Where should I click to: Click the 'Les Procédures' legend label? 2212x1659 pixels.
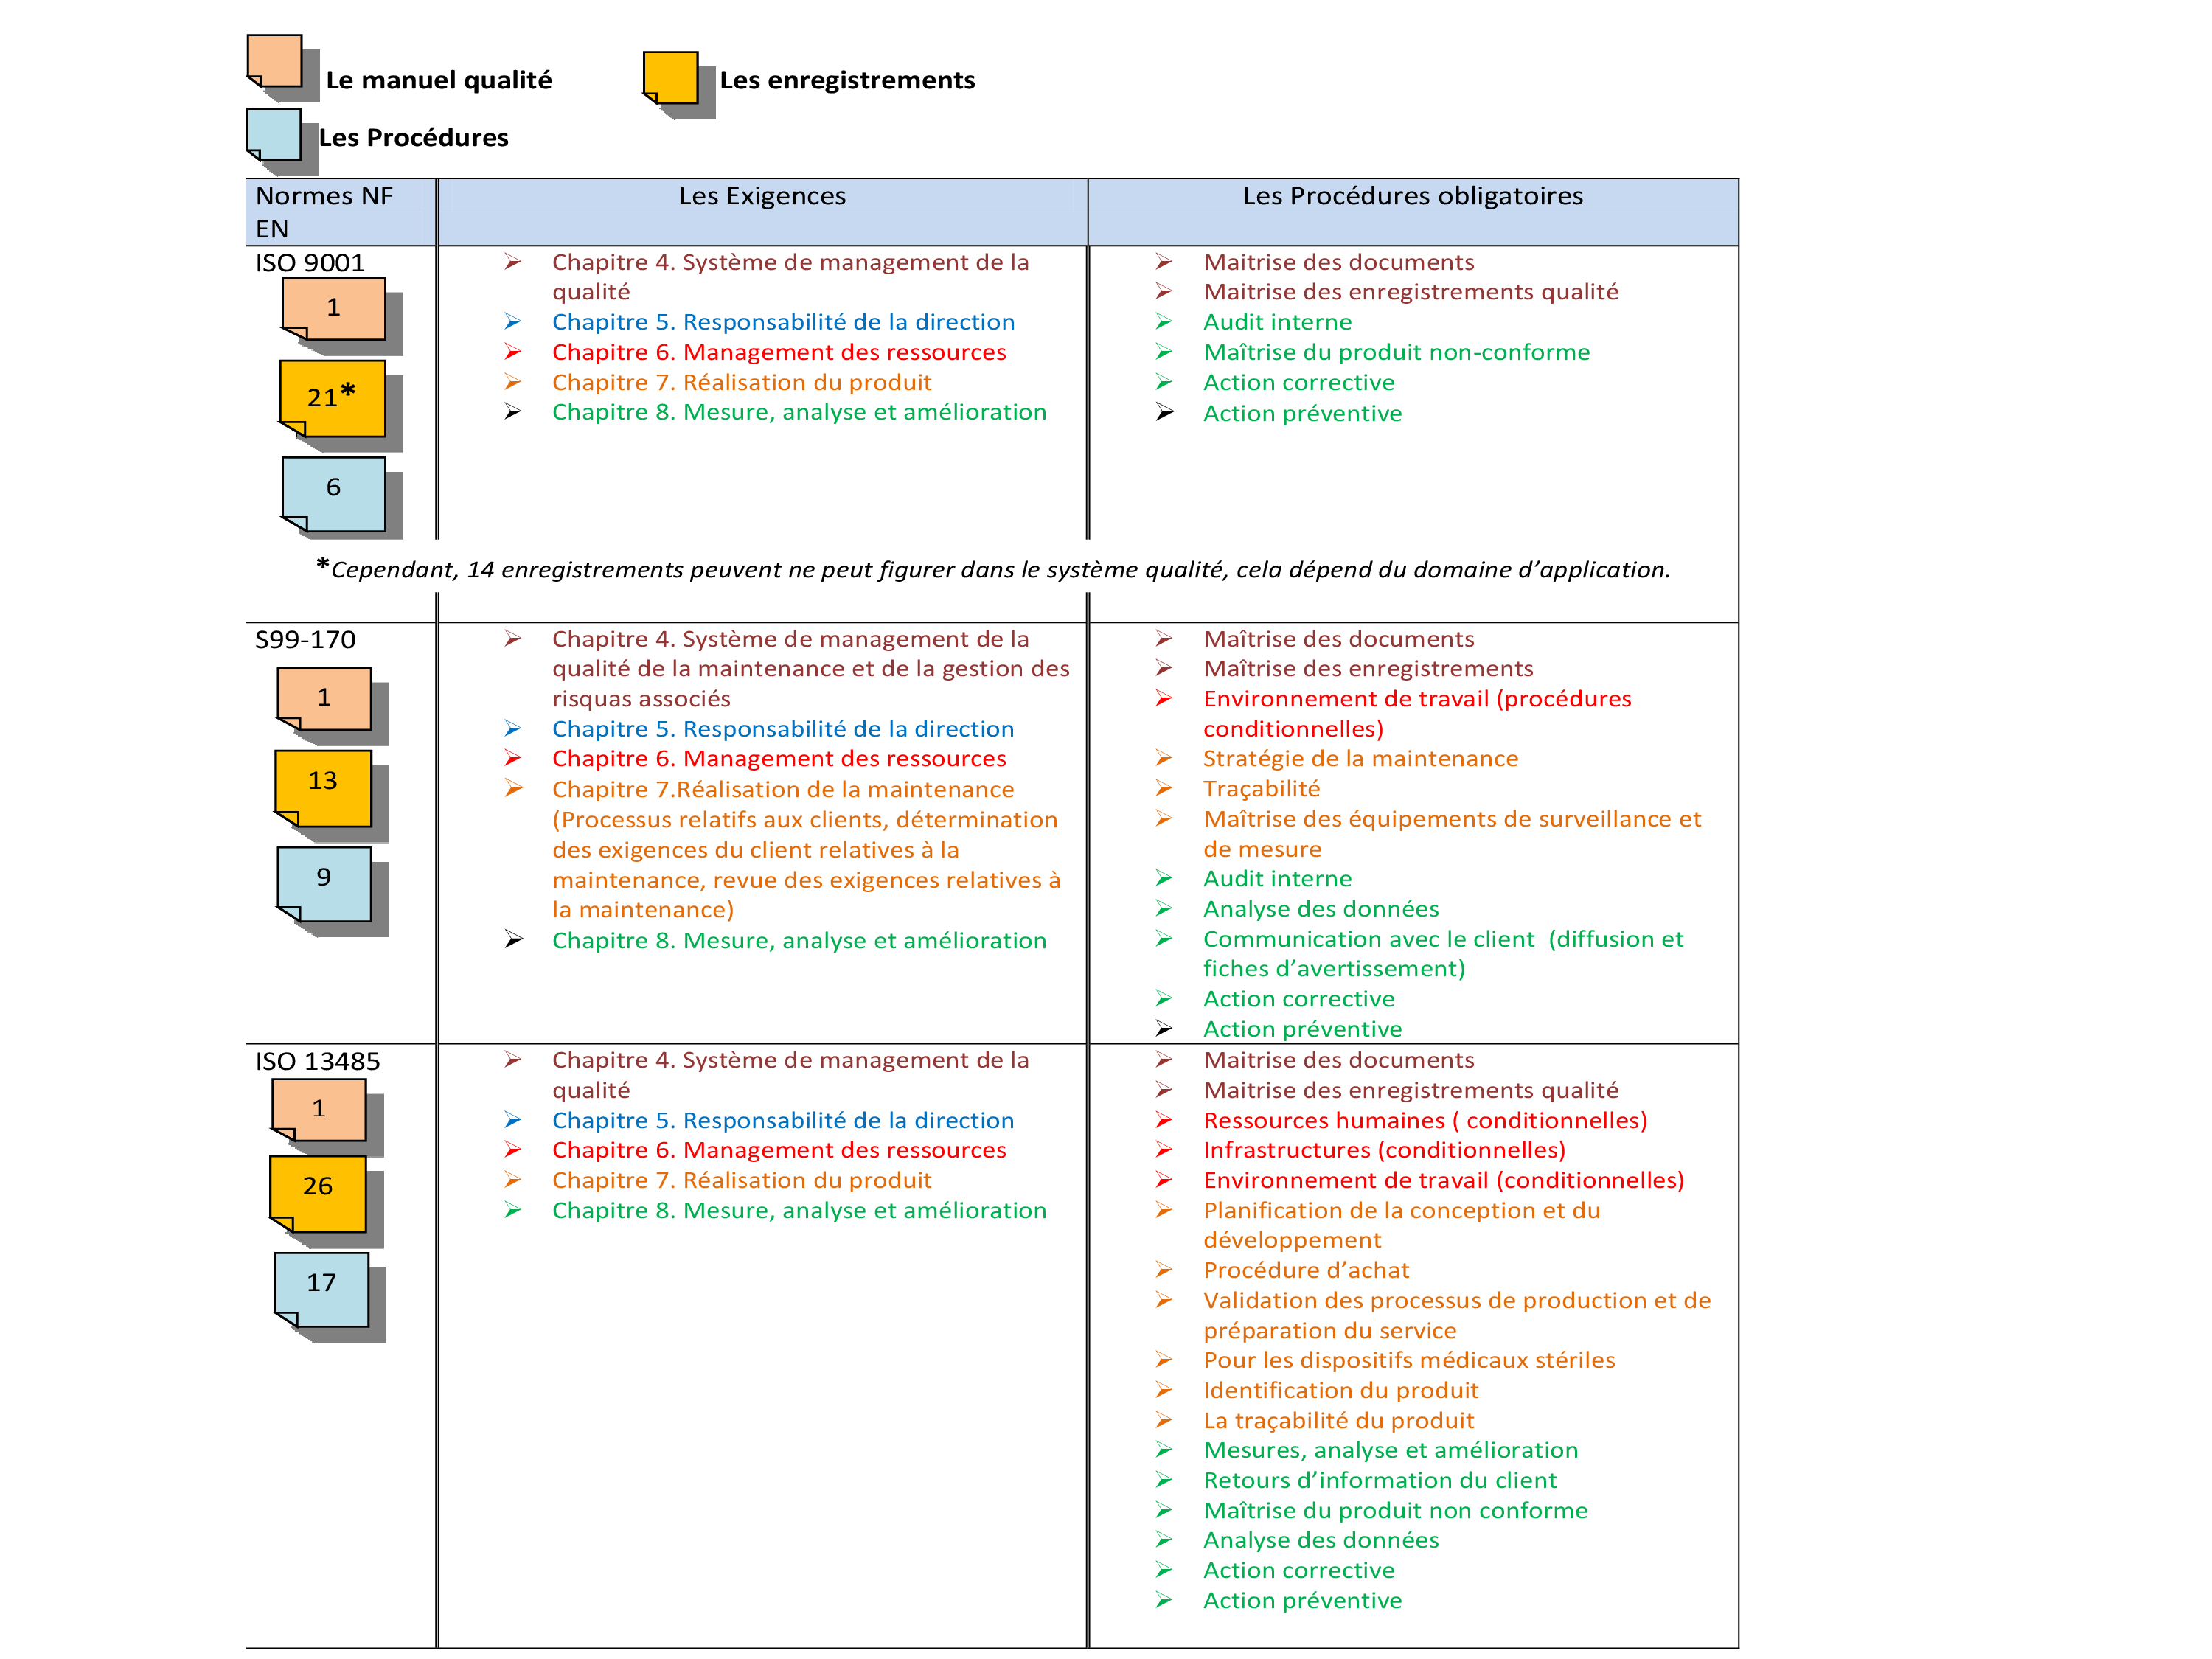point(413,138)
